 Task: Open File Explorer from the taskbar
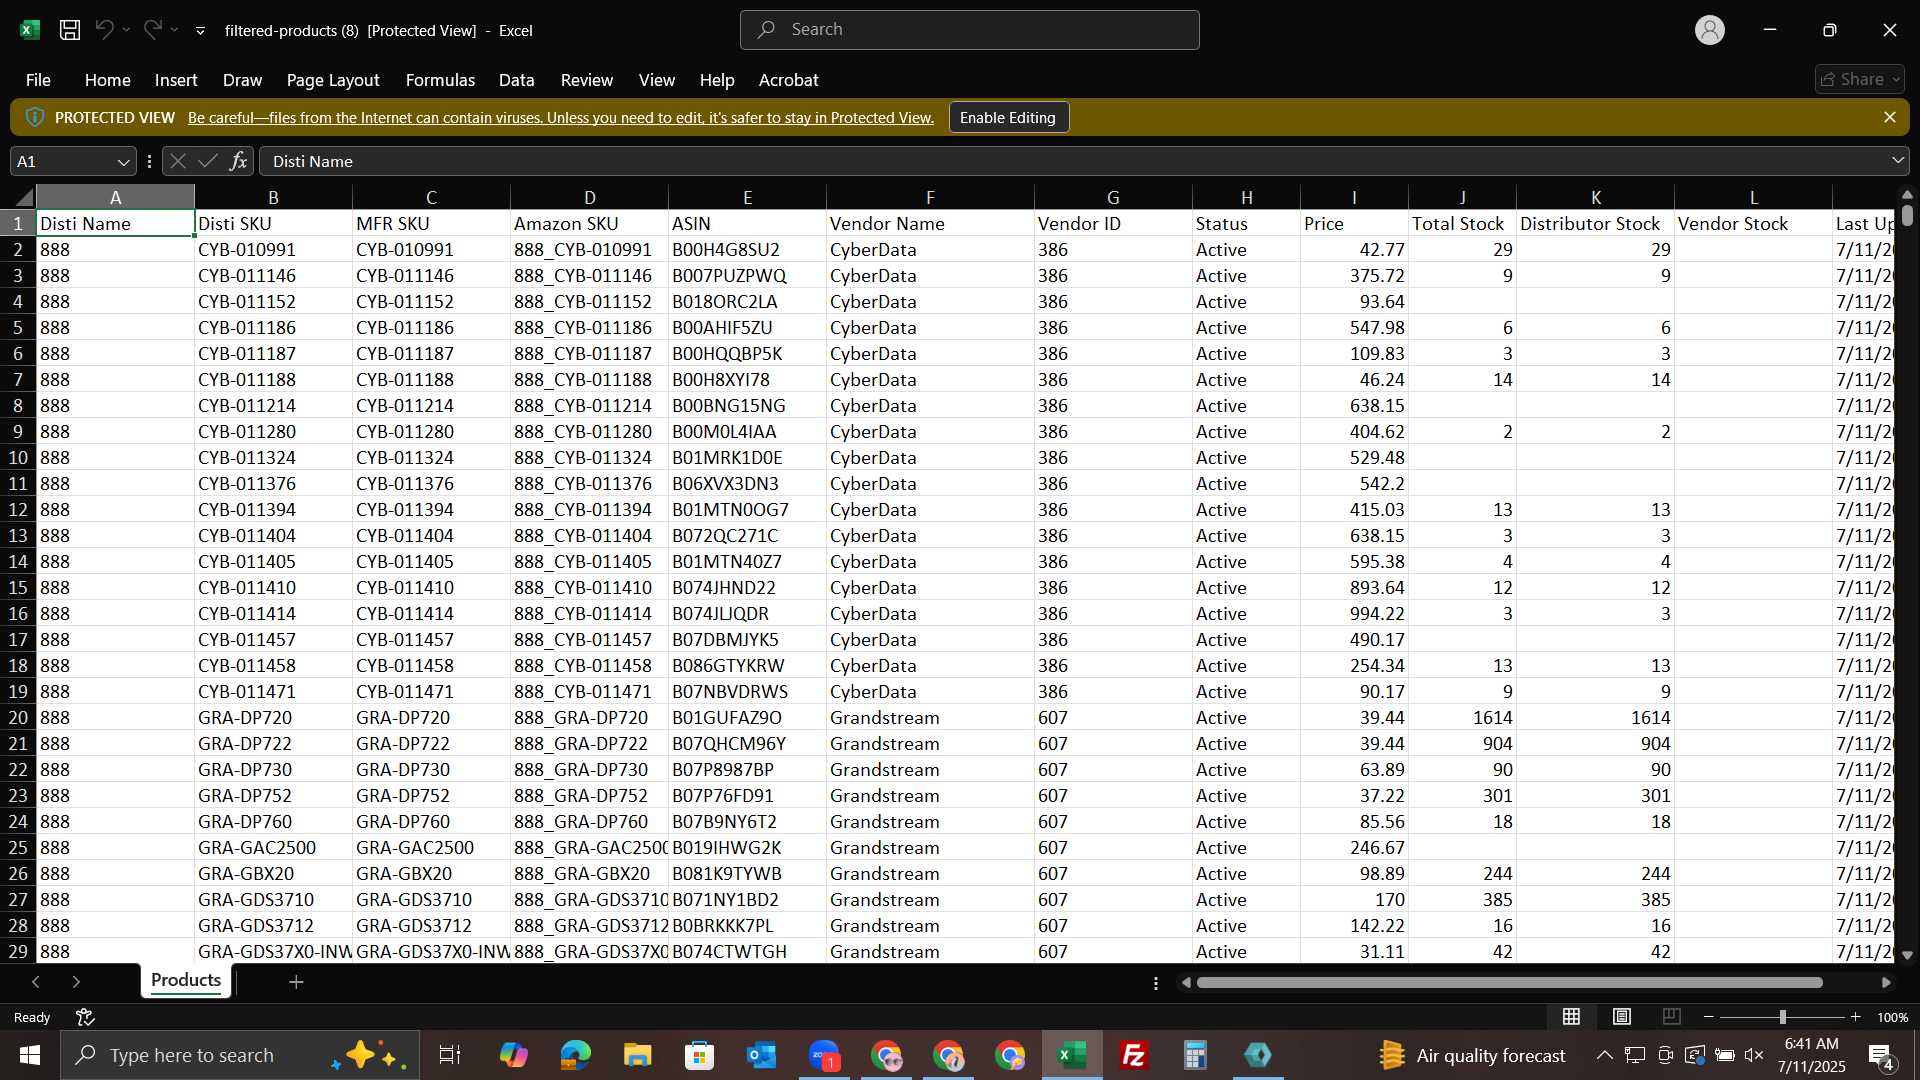[637, 1055]
